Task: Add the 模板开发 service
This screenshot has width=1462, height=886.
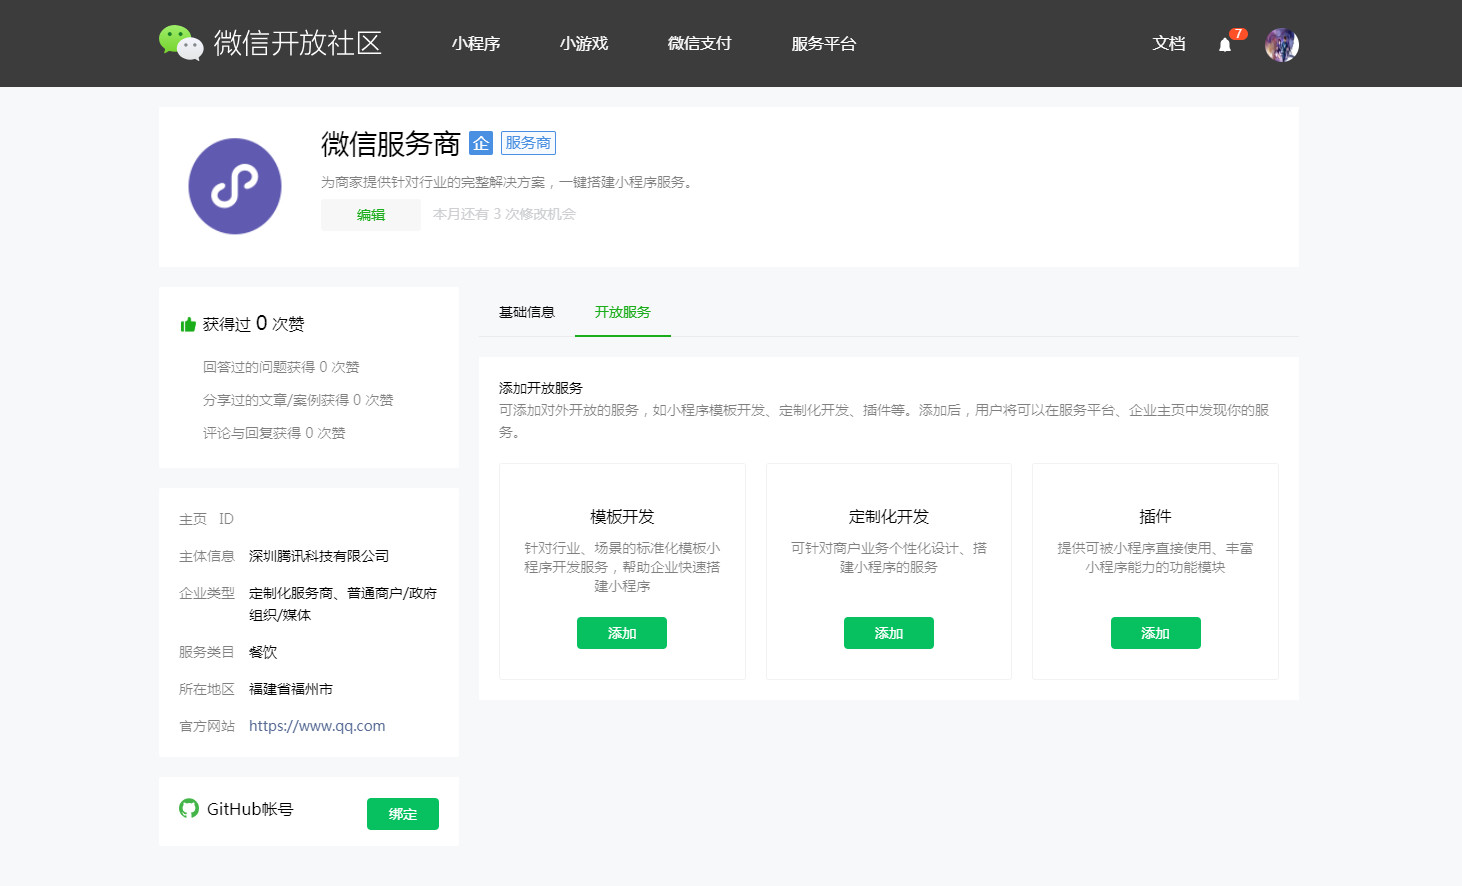Action: click(622, 633)
